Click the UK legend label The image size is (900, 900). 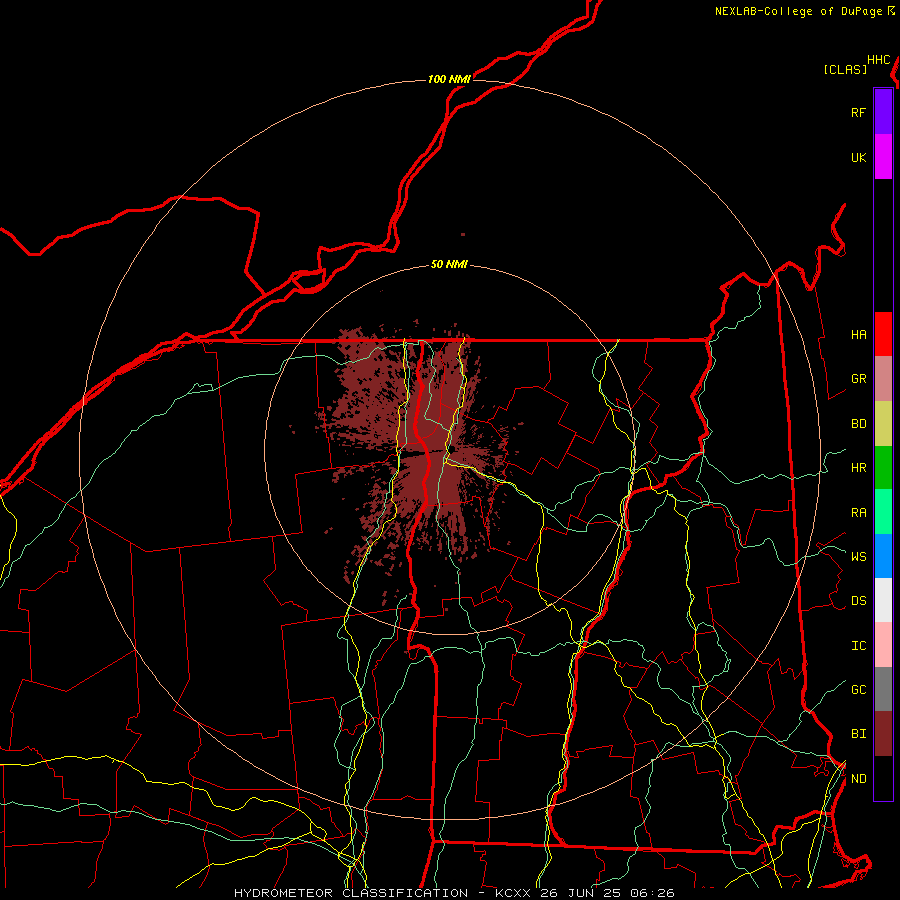click(858, 157)
